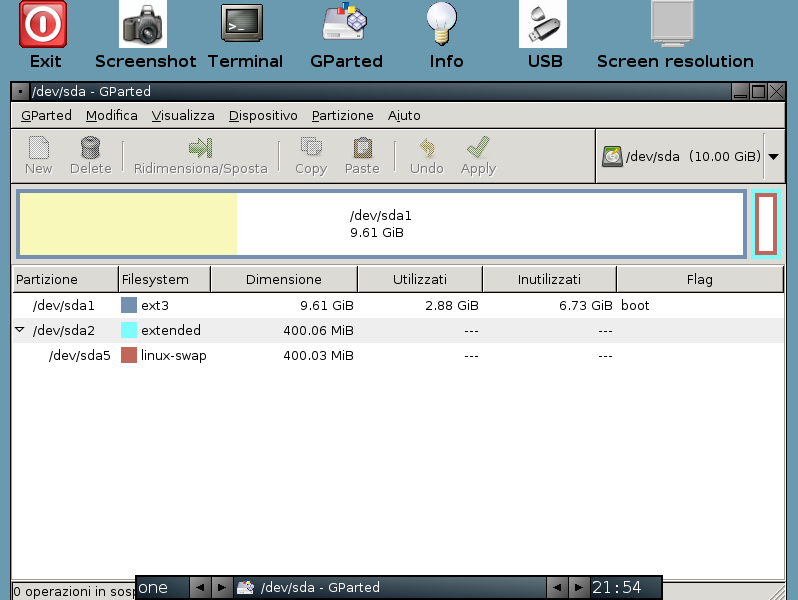Click the USB drive desktop icon

pyautogui.click(x=543, y=24)
